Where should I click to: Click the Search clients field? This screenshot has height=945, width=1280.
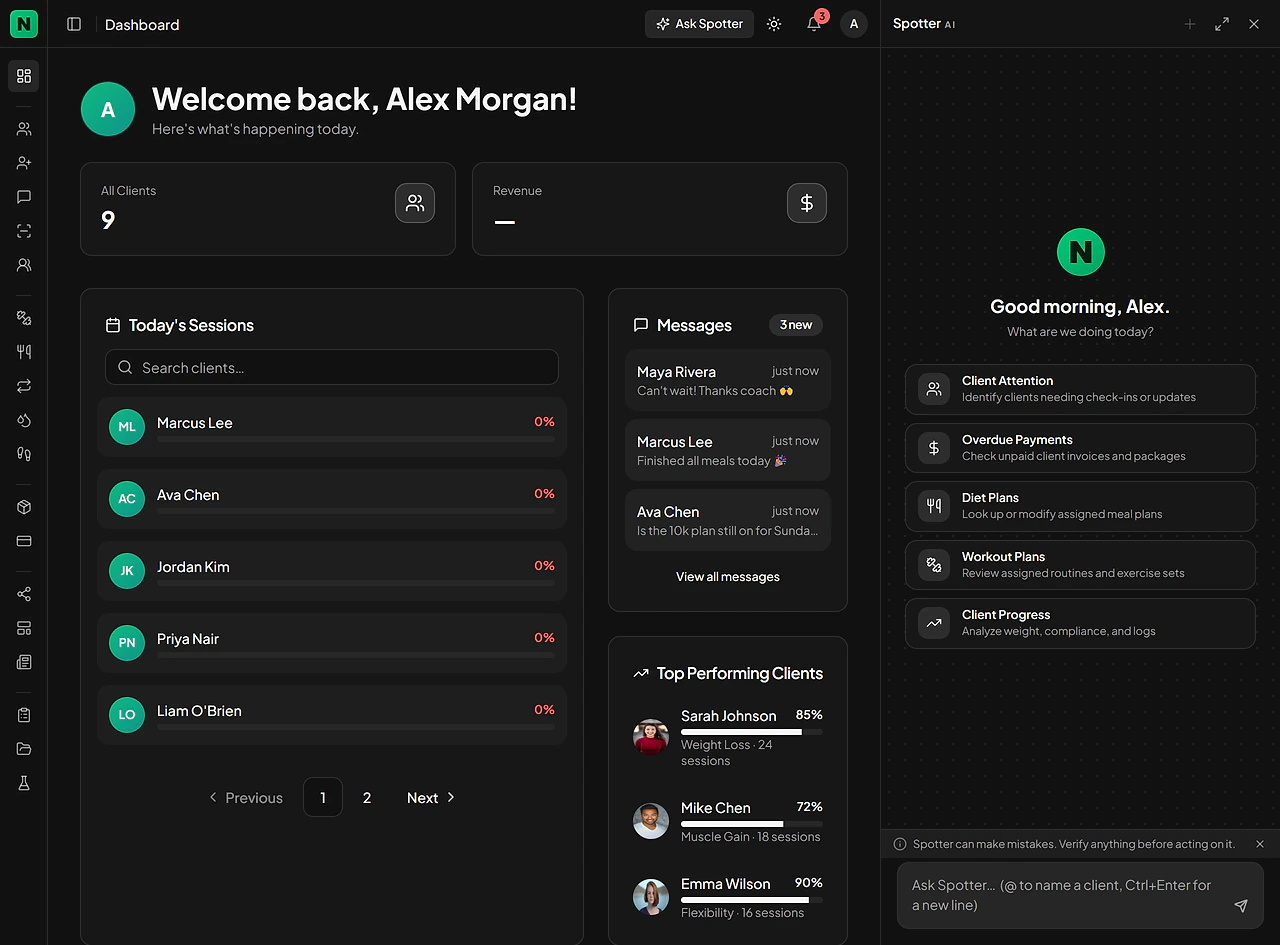point(332,367)
